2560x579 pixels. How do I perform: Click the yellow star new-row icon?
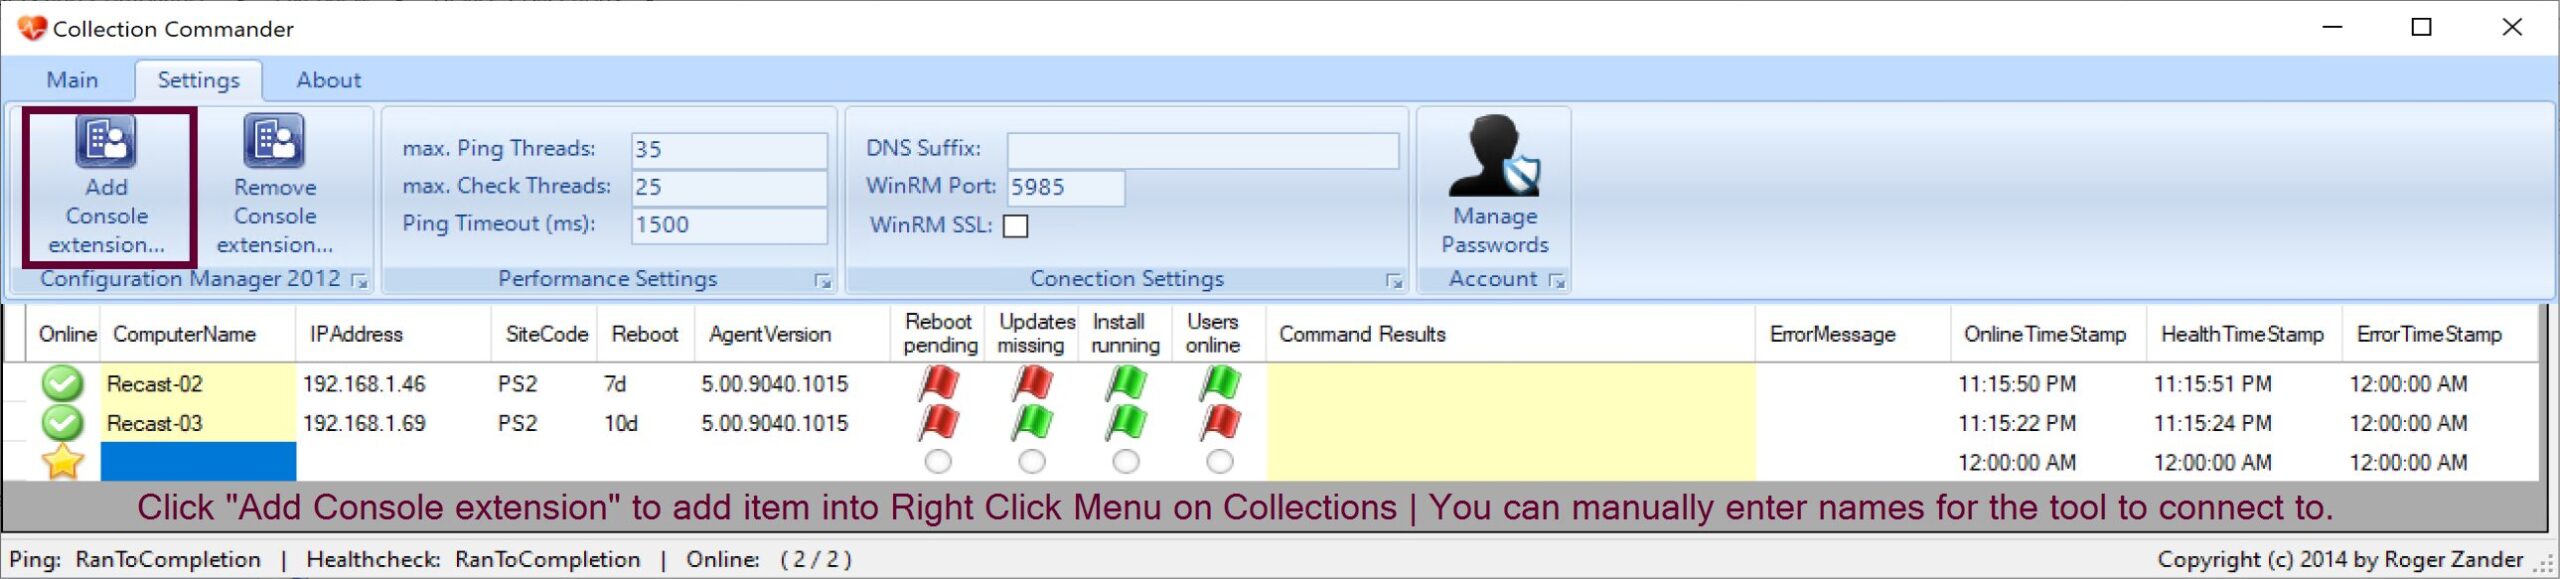(x=62, y=462)
